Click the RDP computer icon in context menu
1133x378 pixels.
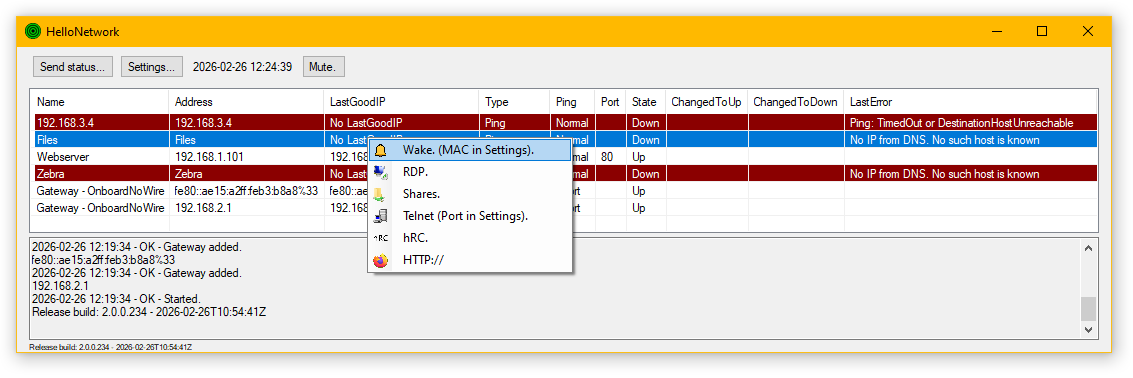click(381, 172)
